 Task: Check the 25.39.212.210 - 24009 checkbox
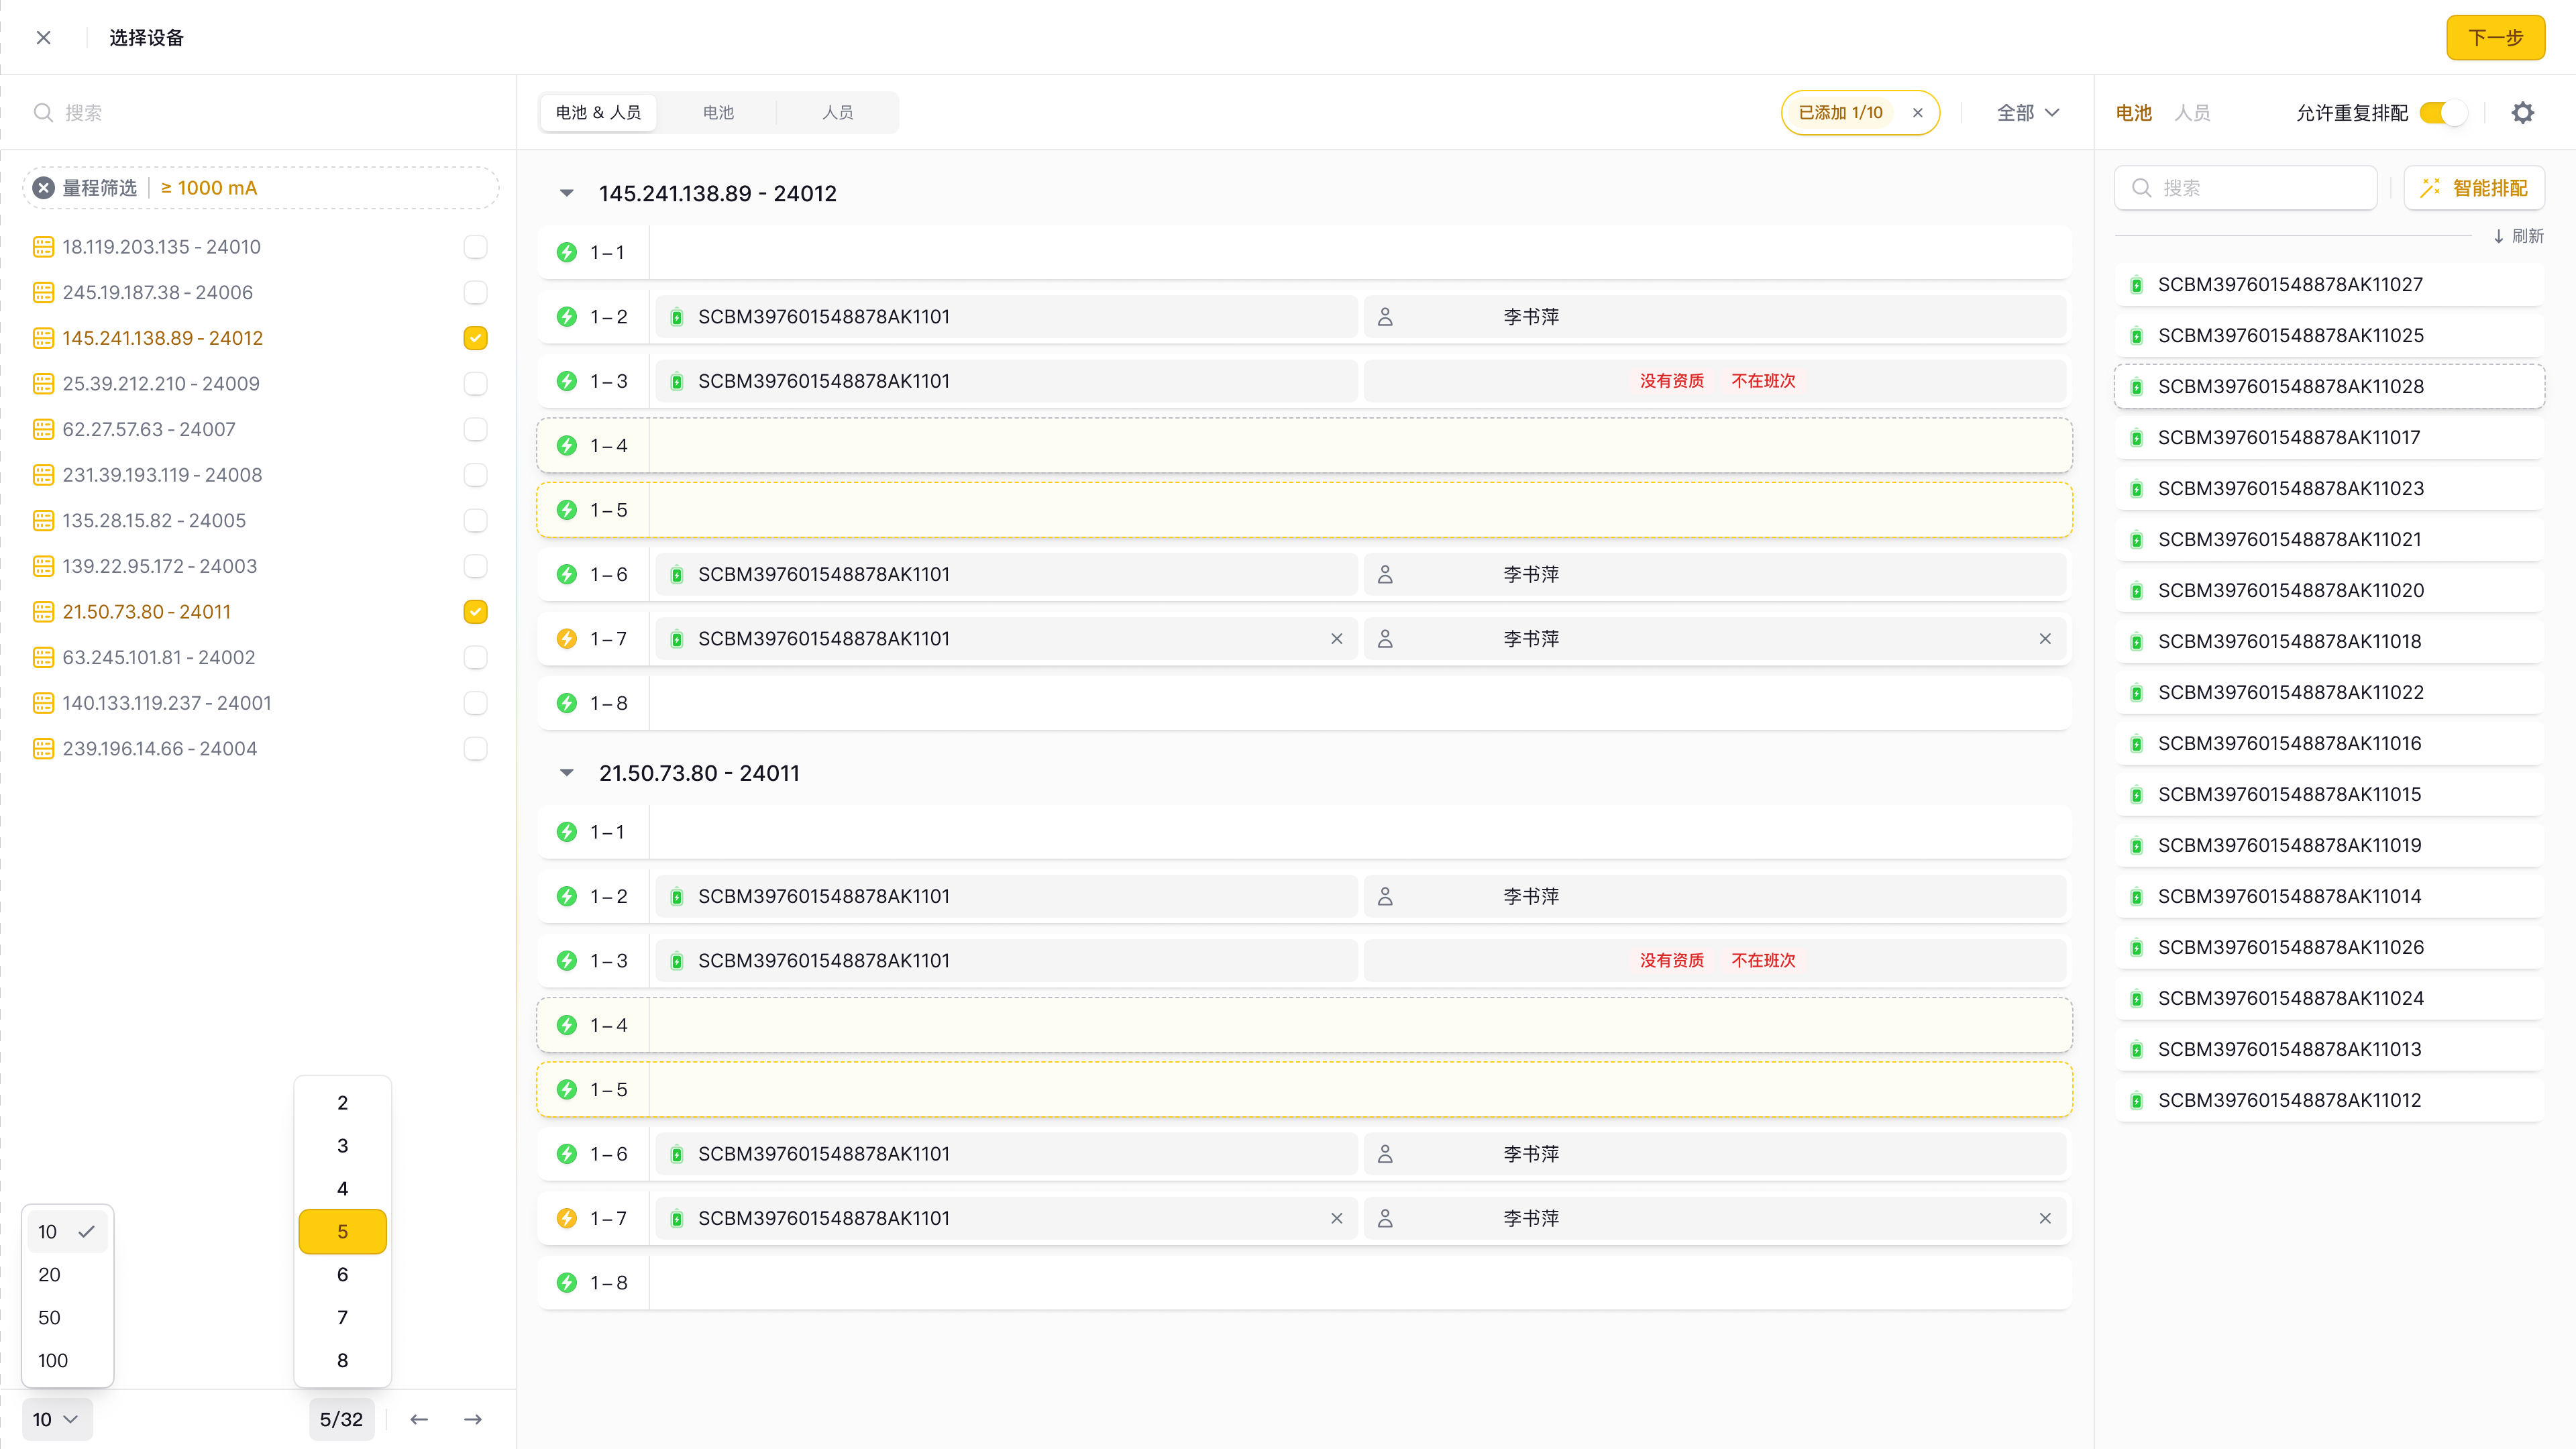point(476,384)
